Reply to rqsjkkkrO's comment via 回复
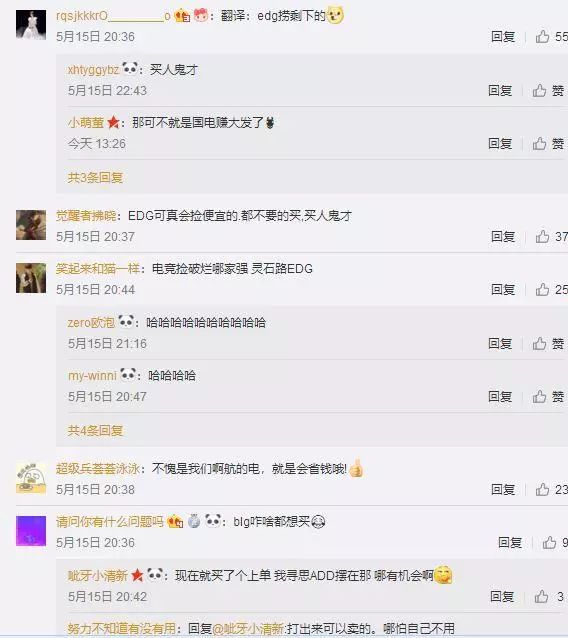 coord(503,37)
